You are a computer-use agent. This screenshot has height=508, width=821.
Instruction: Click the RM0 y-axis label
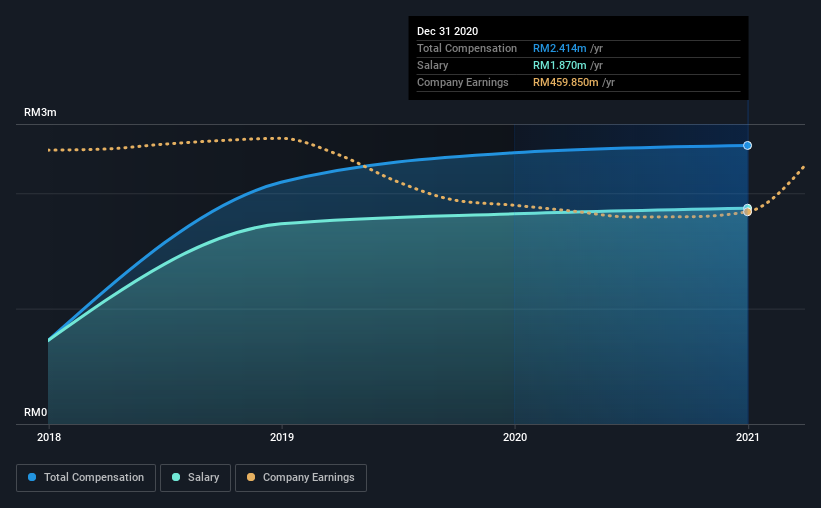pyautogui.click(x=36, y=413)
